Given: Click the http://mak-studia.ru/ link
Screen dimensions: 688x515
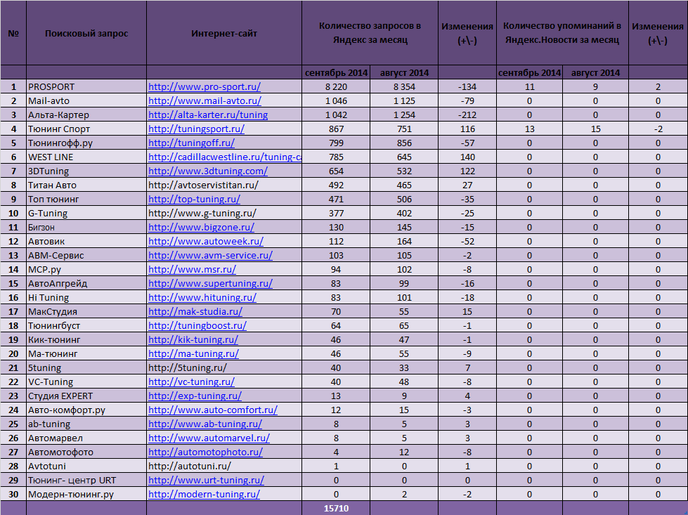Looking at the screenshot, I should click(x=195, y=311).
